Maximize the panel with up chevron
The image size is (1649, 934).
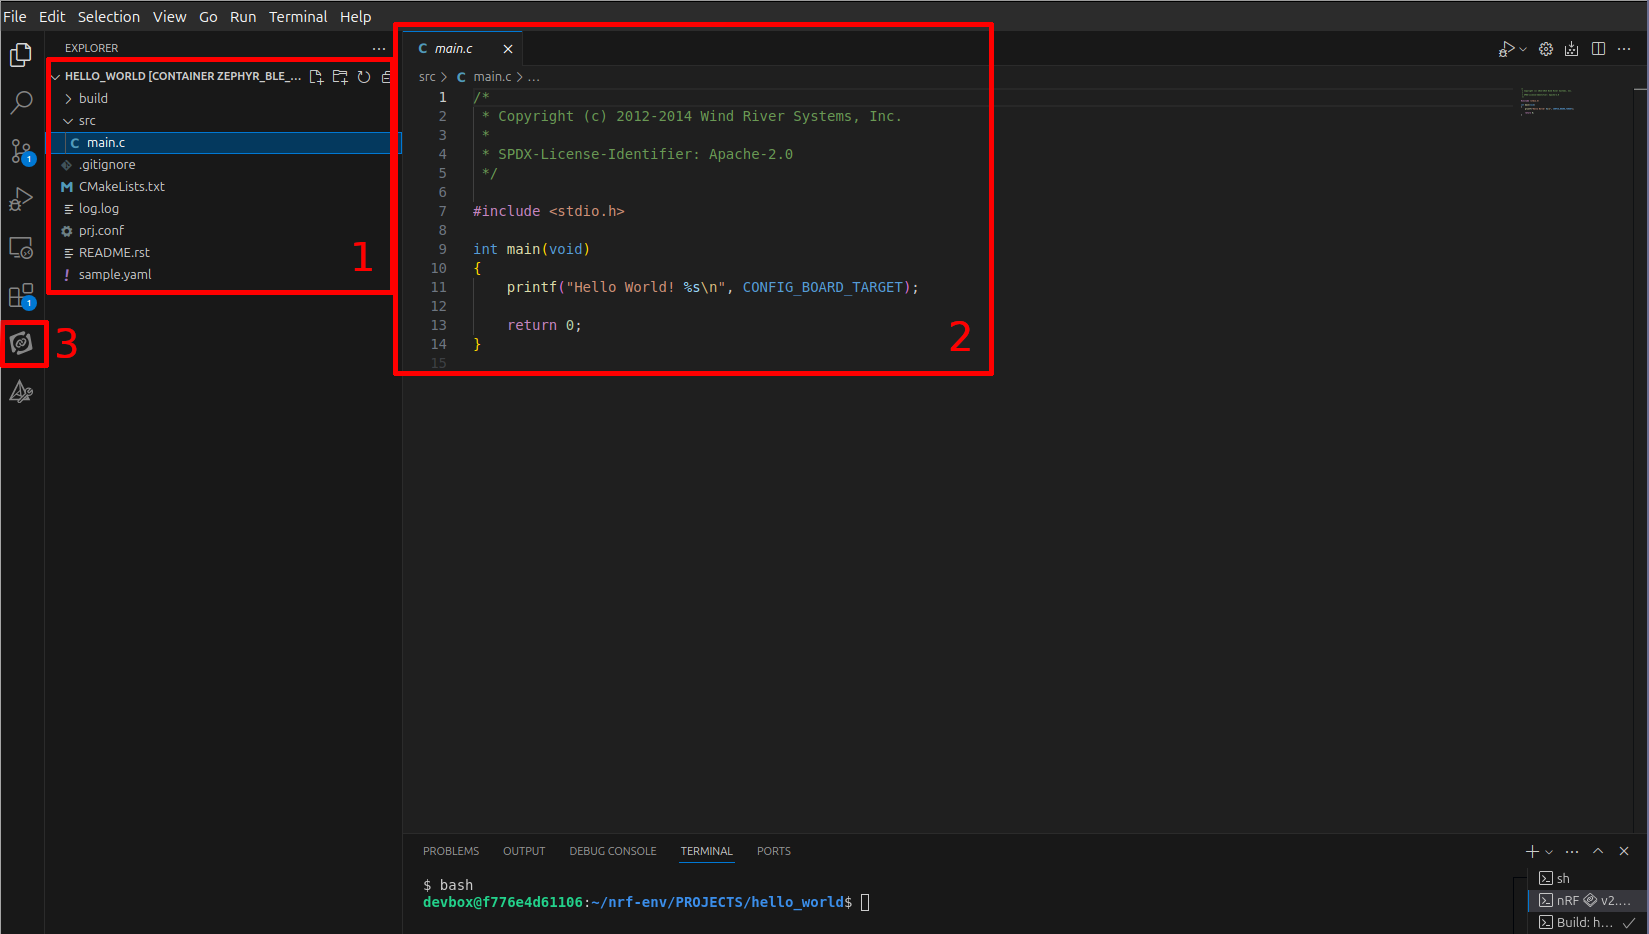point(1598,851)
